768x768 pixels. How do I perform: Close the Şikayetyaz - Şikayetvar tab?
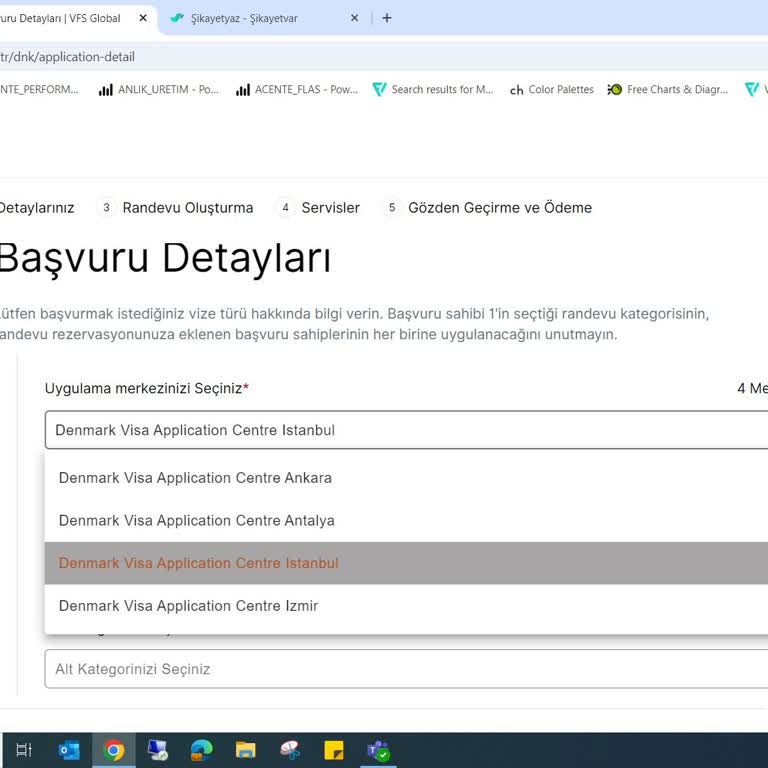tap(355, 18)
